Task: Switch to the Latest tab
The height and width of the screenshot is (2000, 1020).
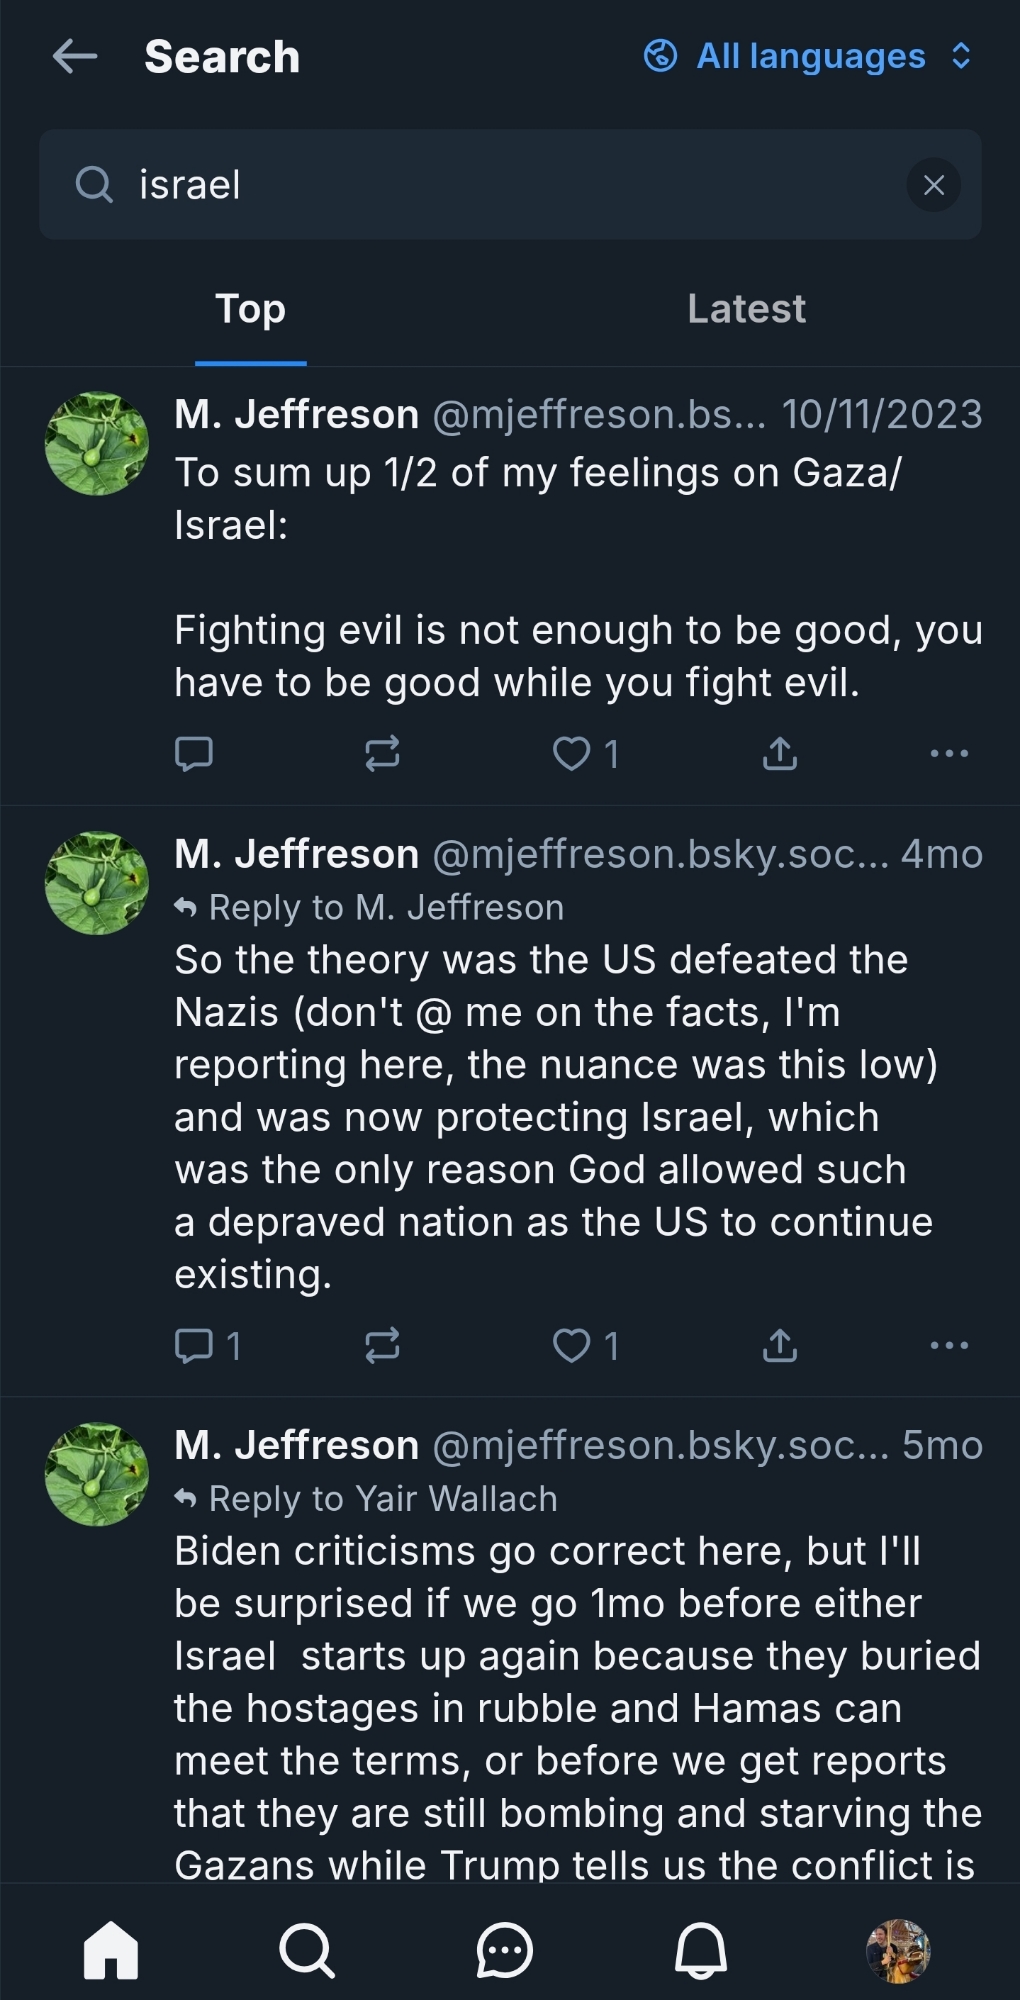Action: 746,310
